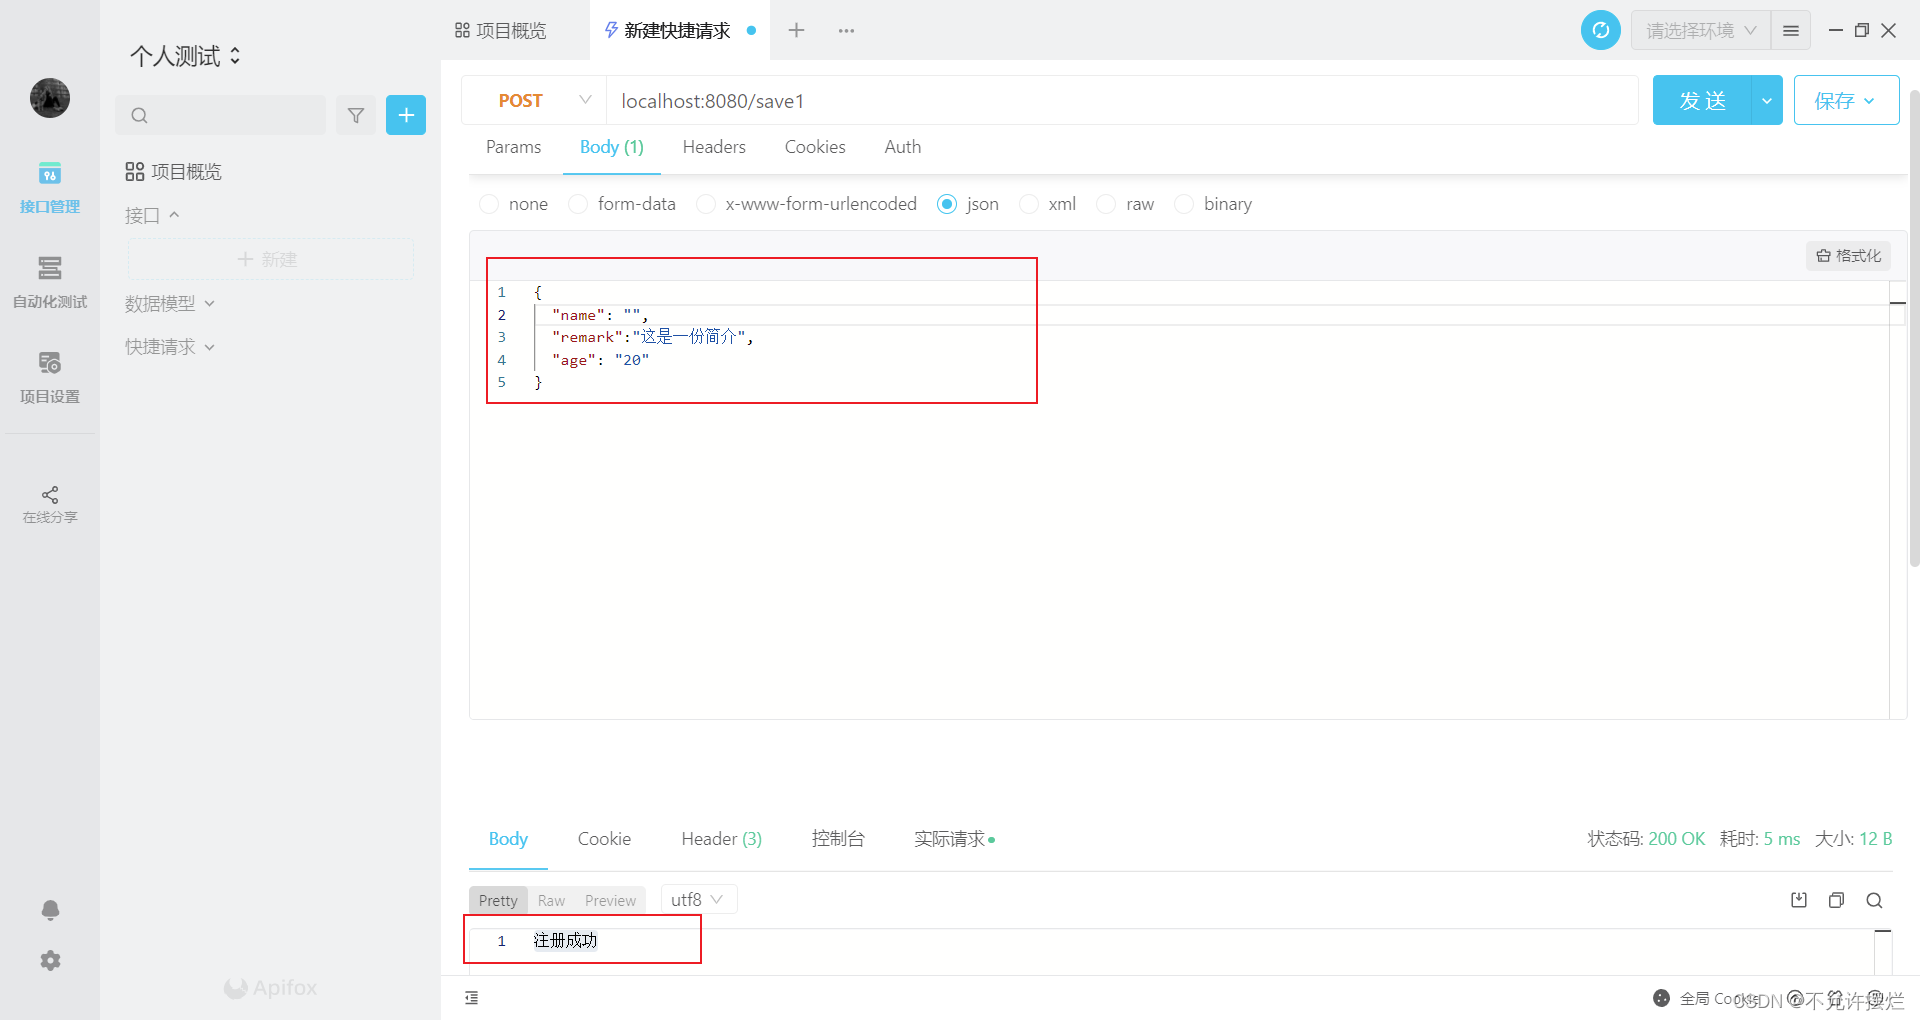Open the notification bell
Viewport: 1920px width, 1020px height.
(x=50, y=910)
